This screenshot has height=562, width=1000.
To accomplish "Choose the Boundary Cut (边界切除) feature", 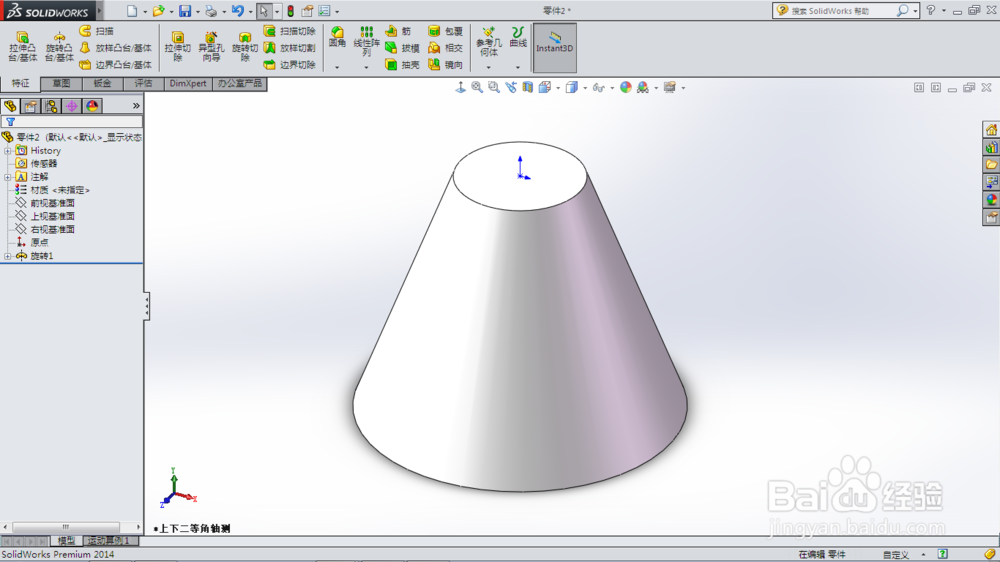I will [290, 64].
